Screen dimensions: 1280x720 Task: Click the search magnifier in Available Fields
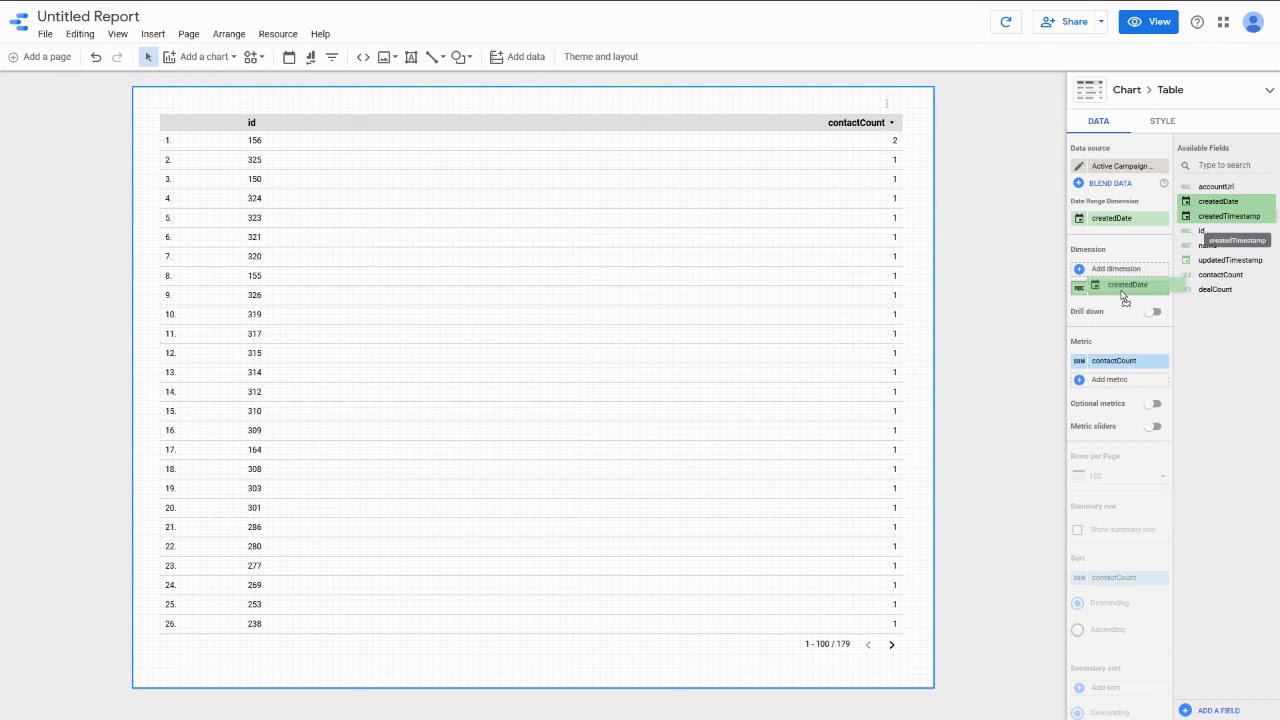[x=1186, y=166]
